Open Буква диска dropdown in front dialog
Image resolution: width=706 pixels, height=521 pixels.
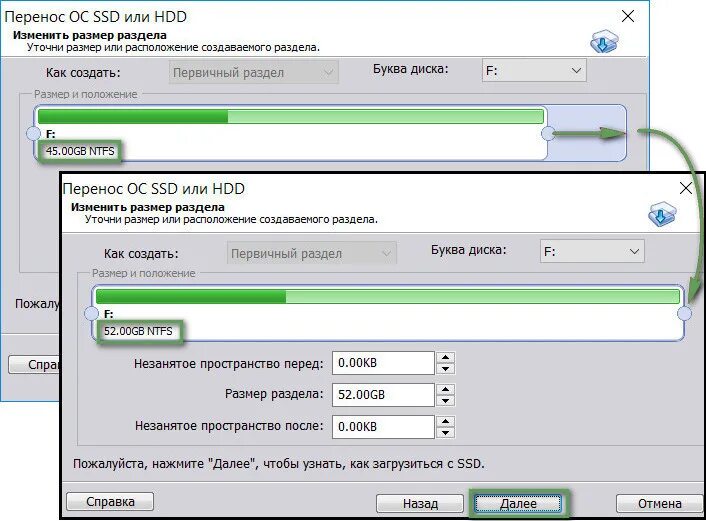pos(592,251)
